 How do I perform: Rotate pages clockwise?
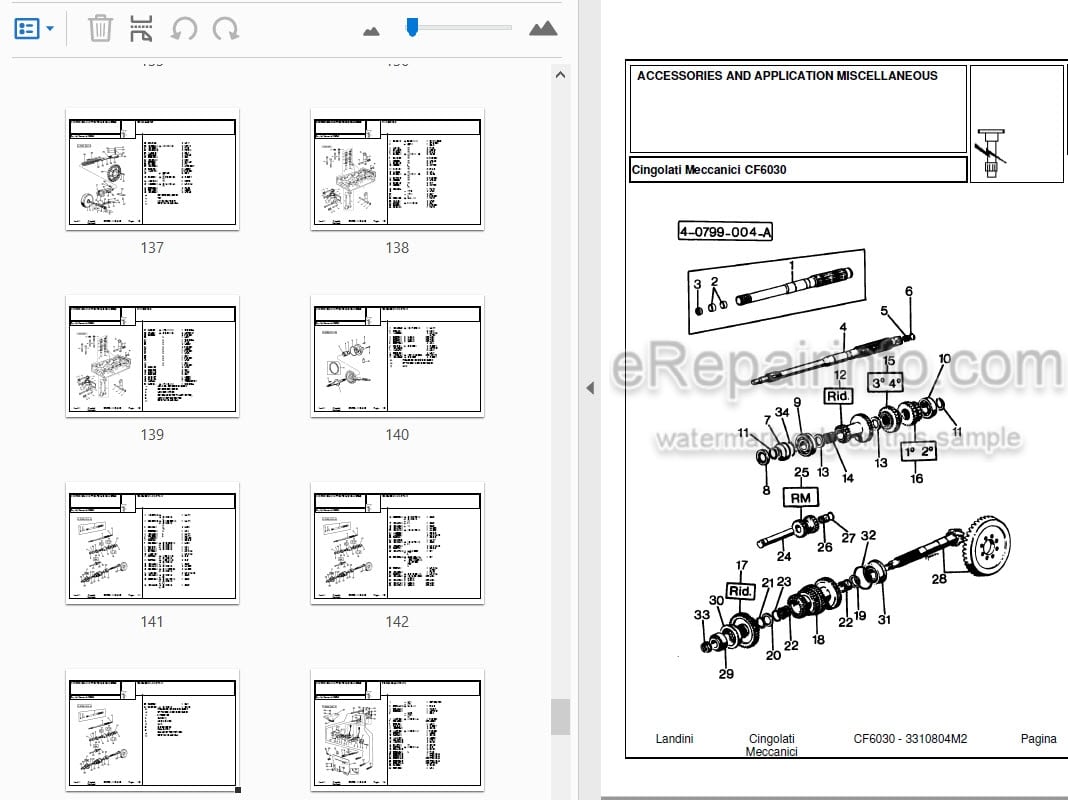pyautogui.click(x=225, y=29)
